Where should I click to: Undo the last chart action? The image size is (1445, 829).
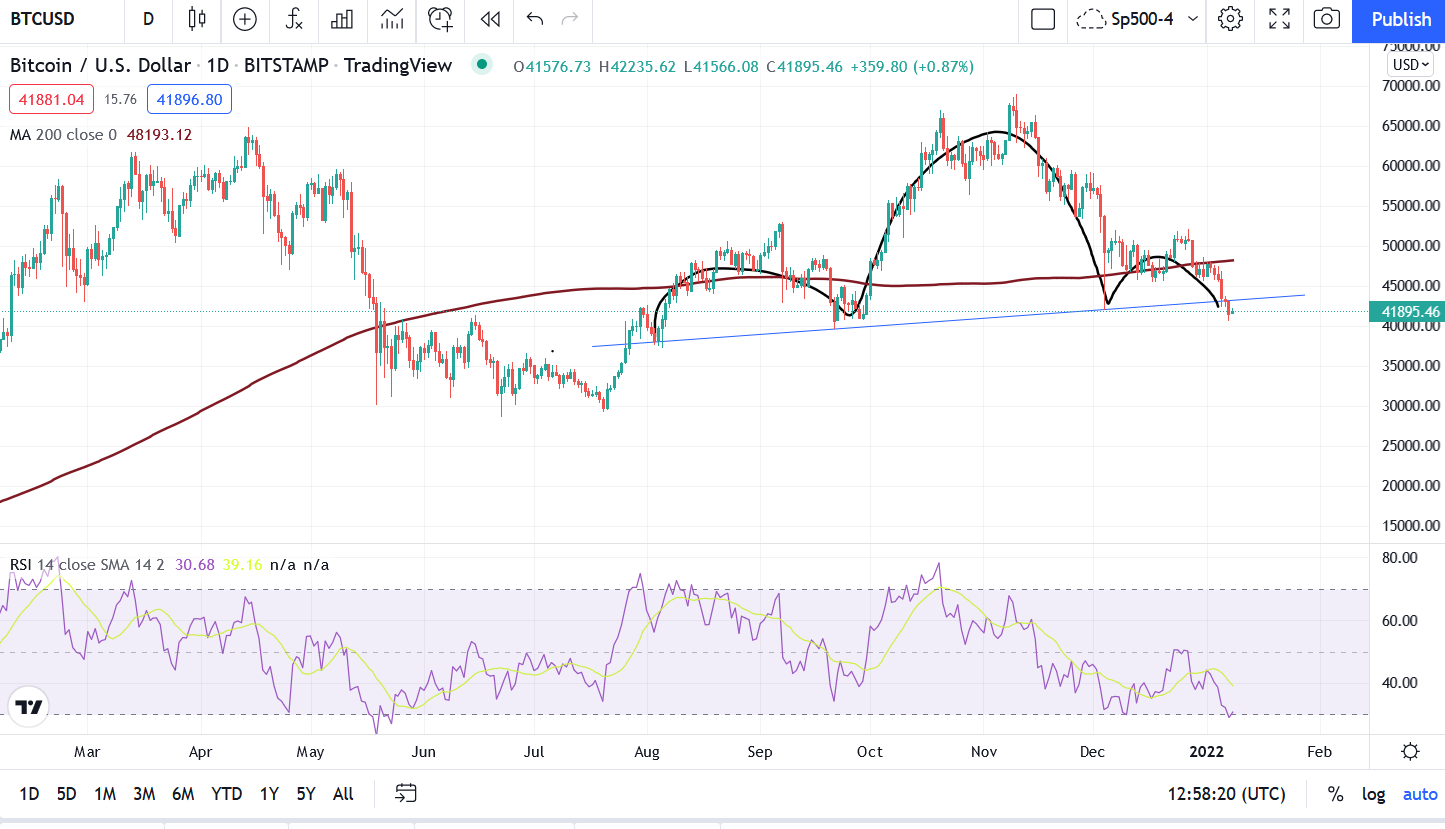[x=535, y=19]
